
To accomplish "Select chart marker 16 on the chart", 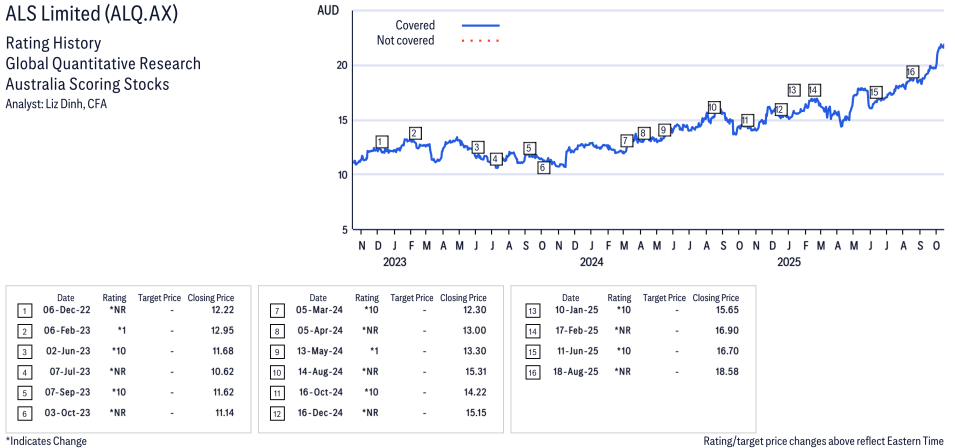I will (911, 72).
